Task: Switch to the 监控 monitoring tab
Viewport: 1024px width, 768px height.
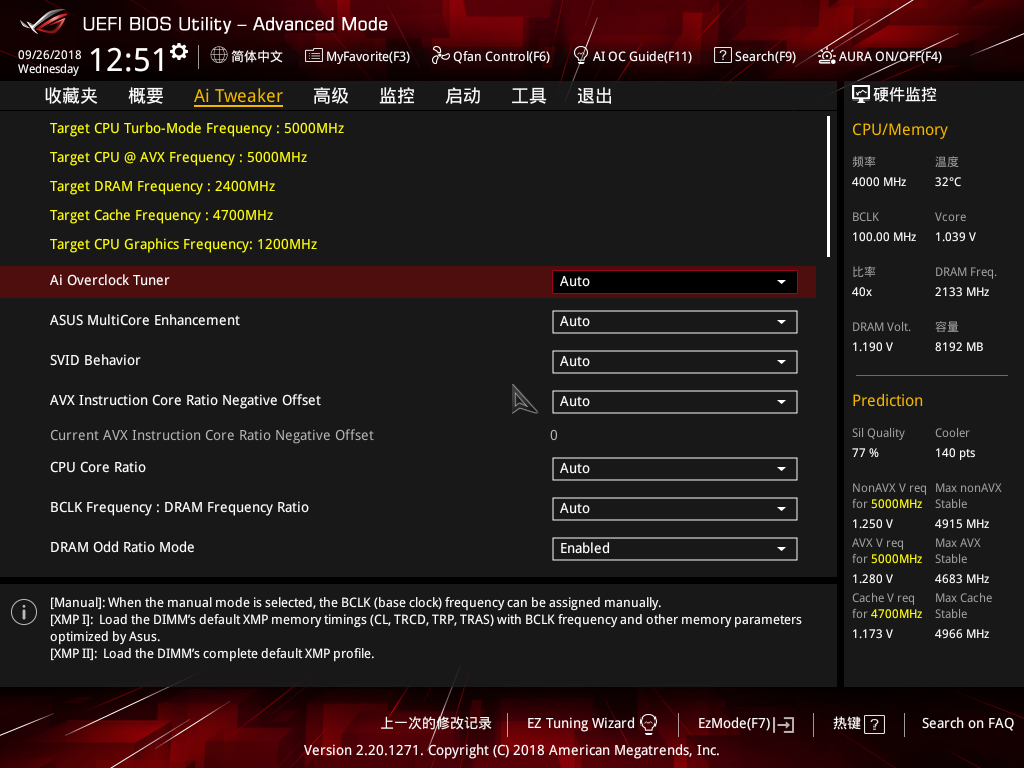Action: [x=396, y=95]
